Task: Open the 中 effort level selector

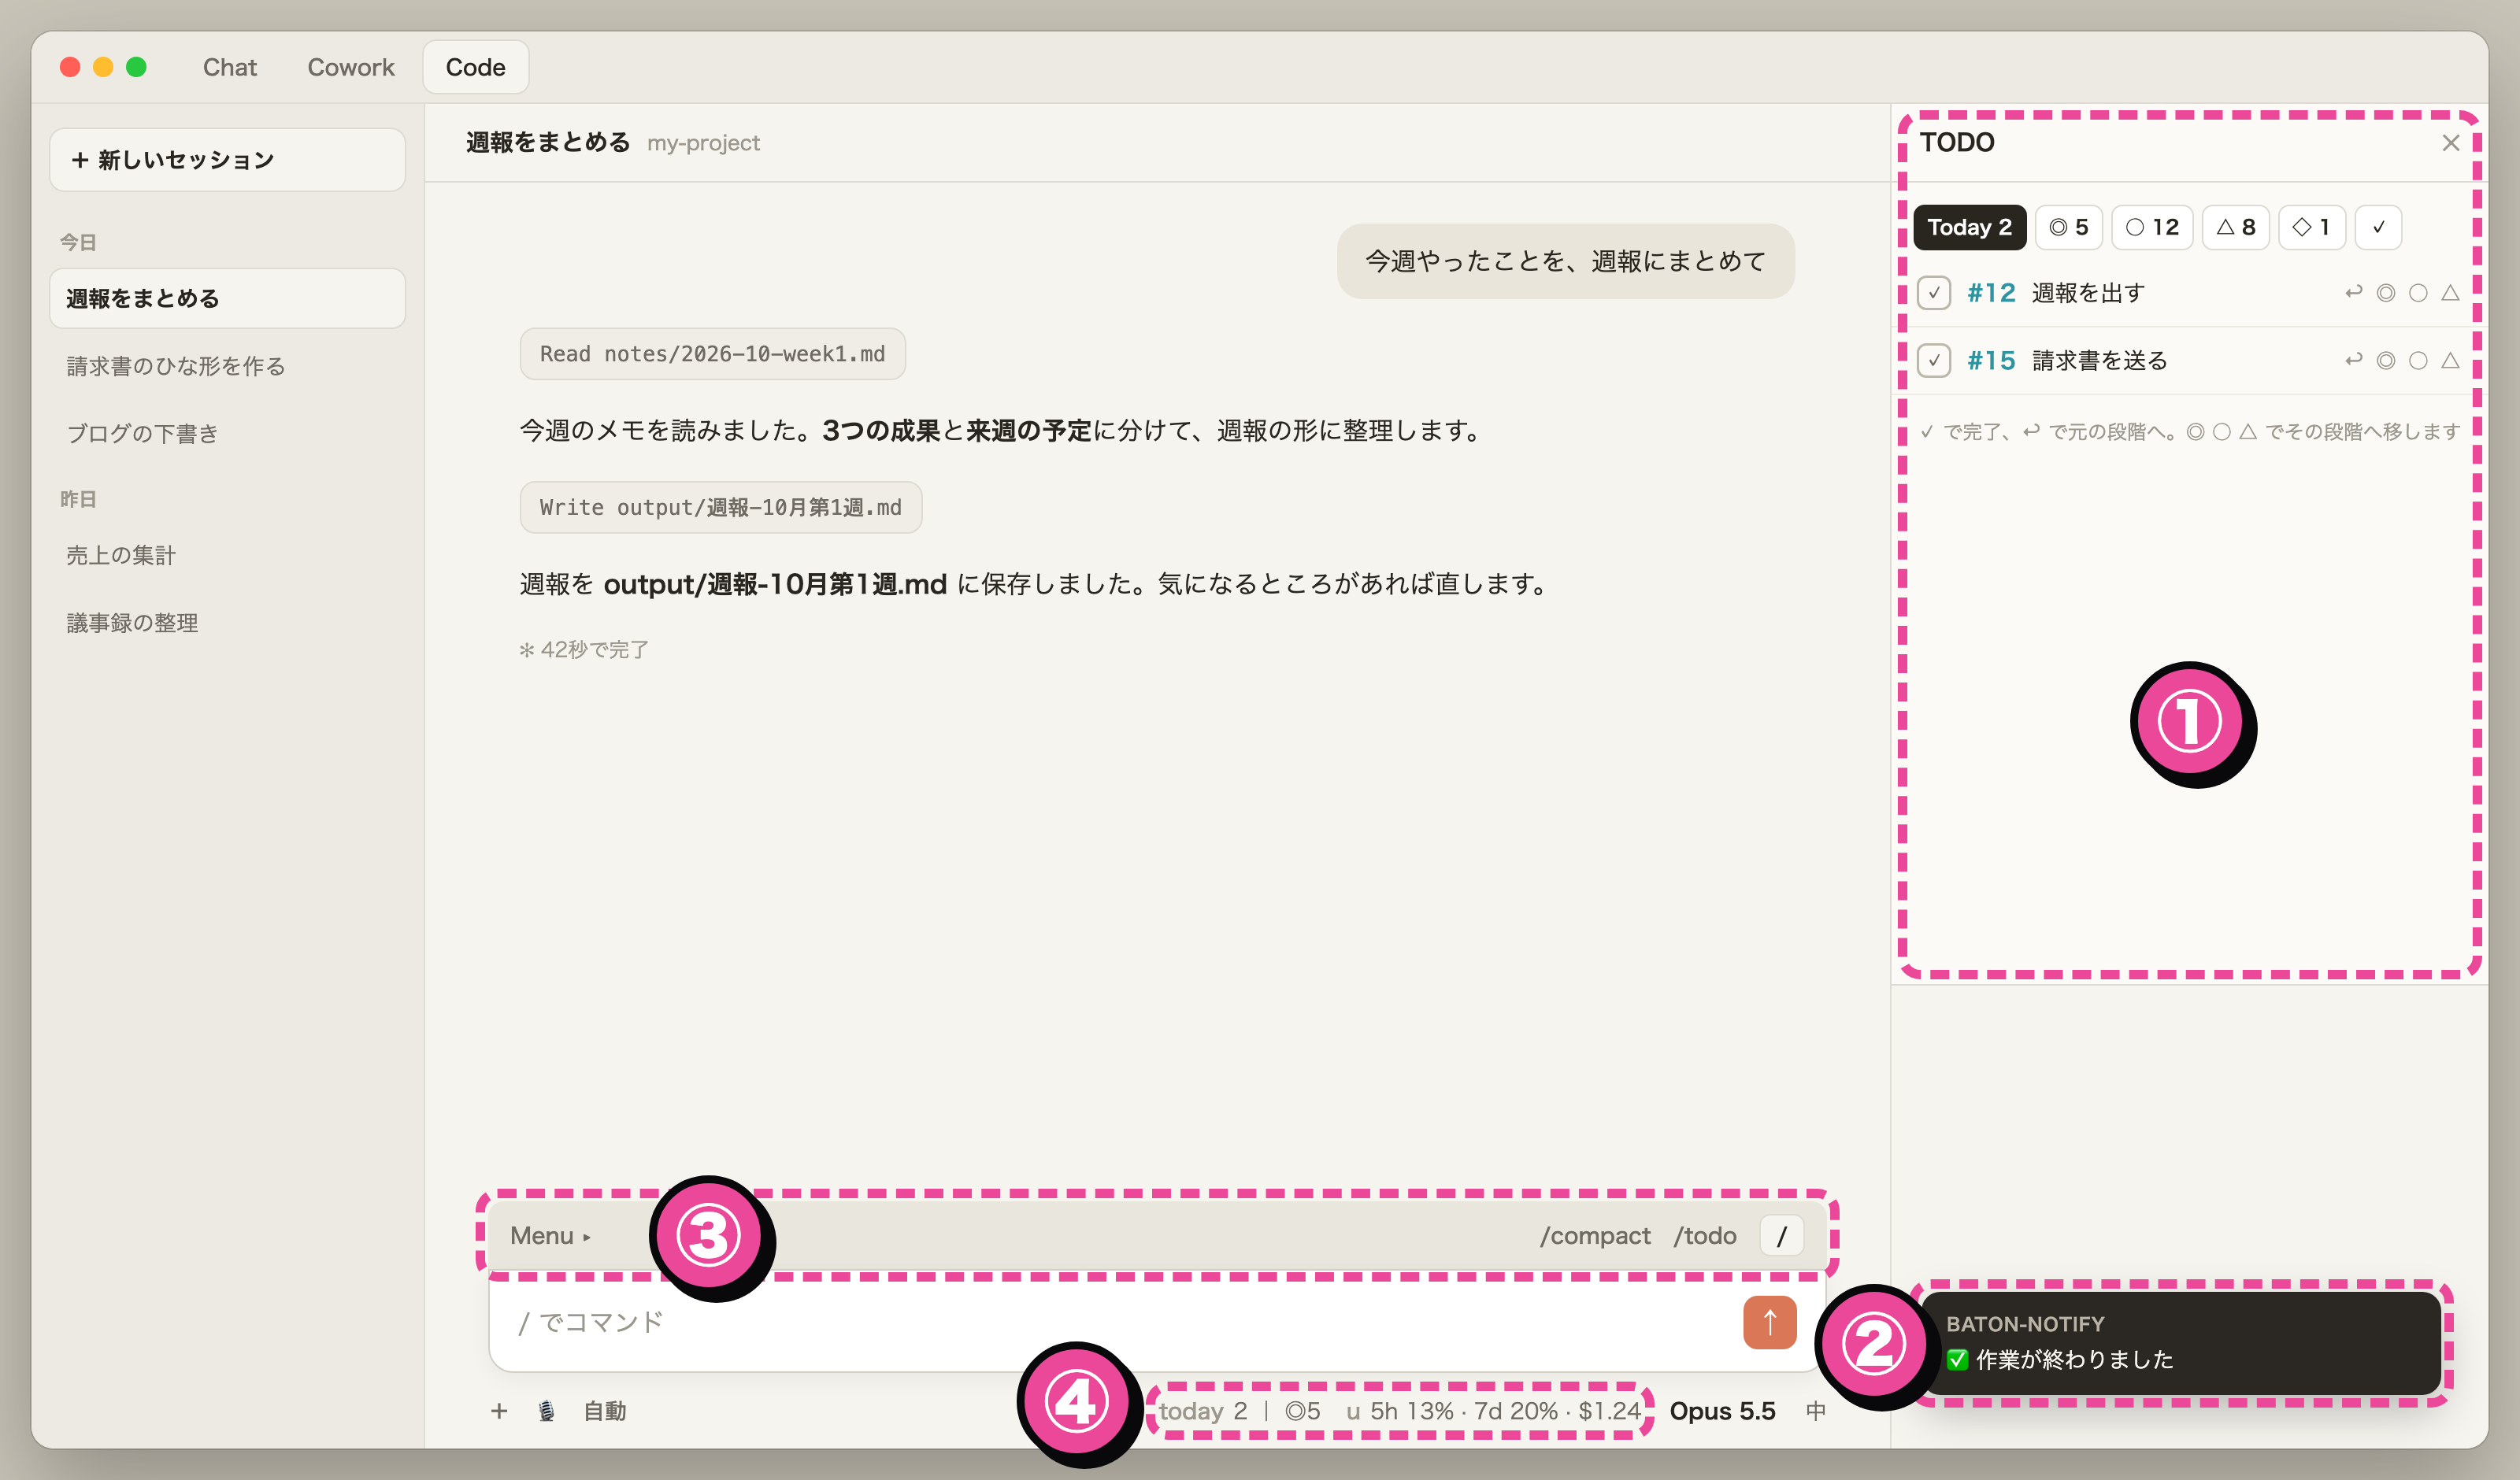Action: coord(1816,1411)
